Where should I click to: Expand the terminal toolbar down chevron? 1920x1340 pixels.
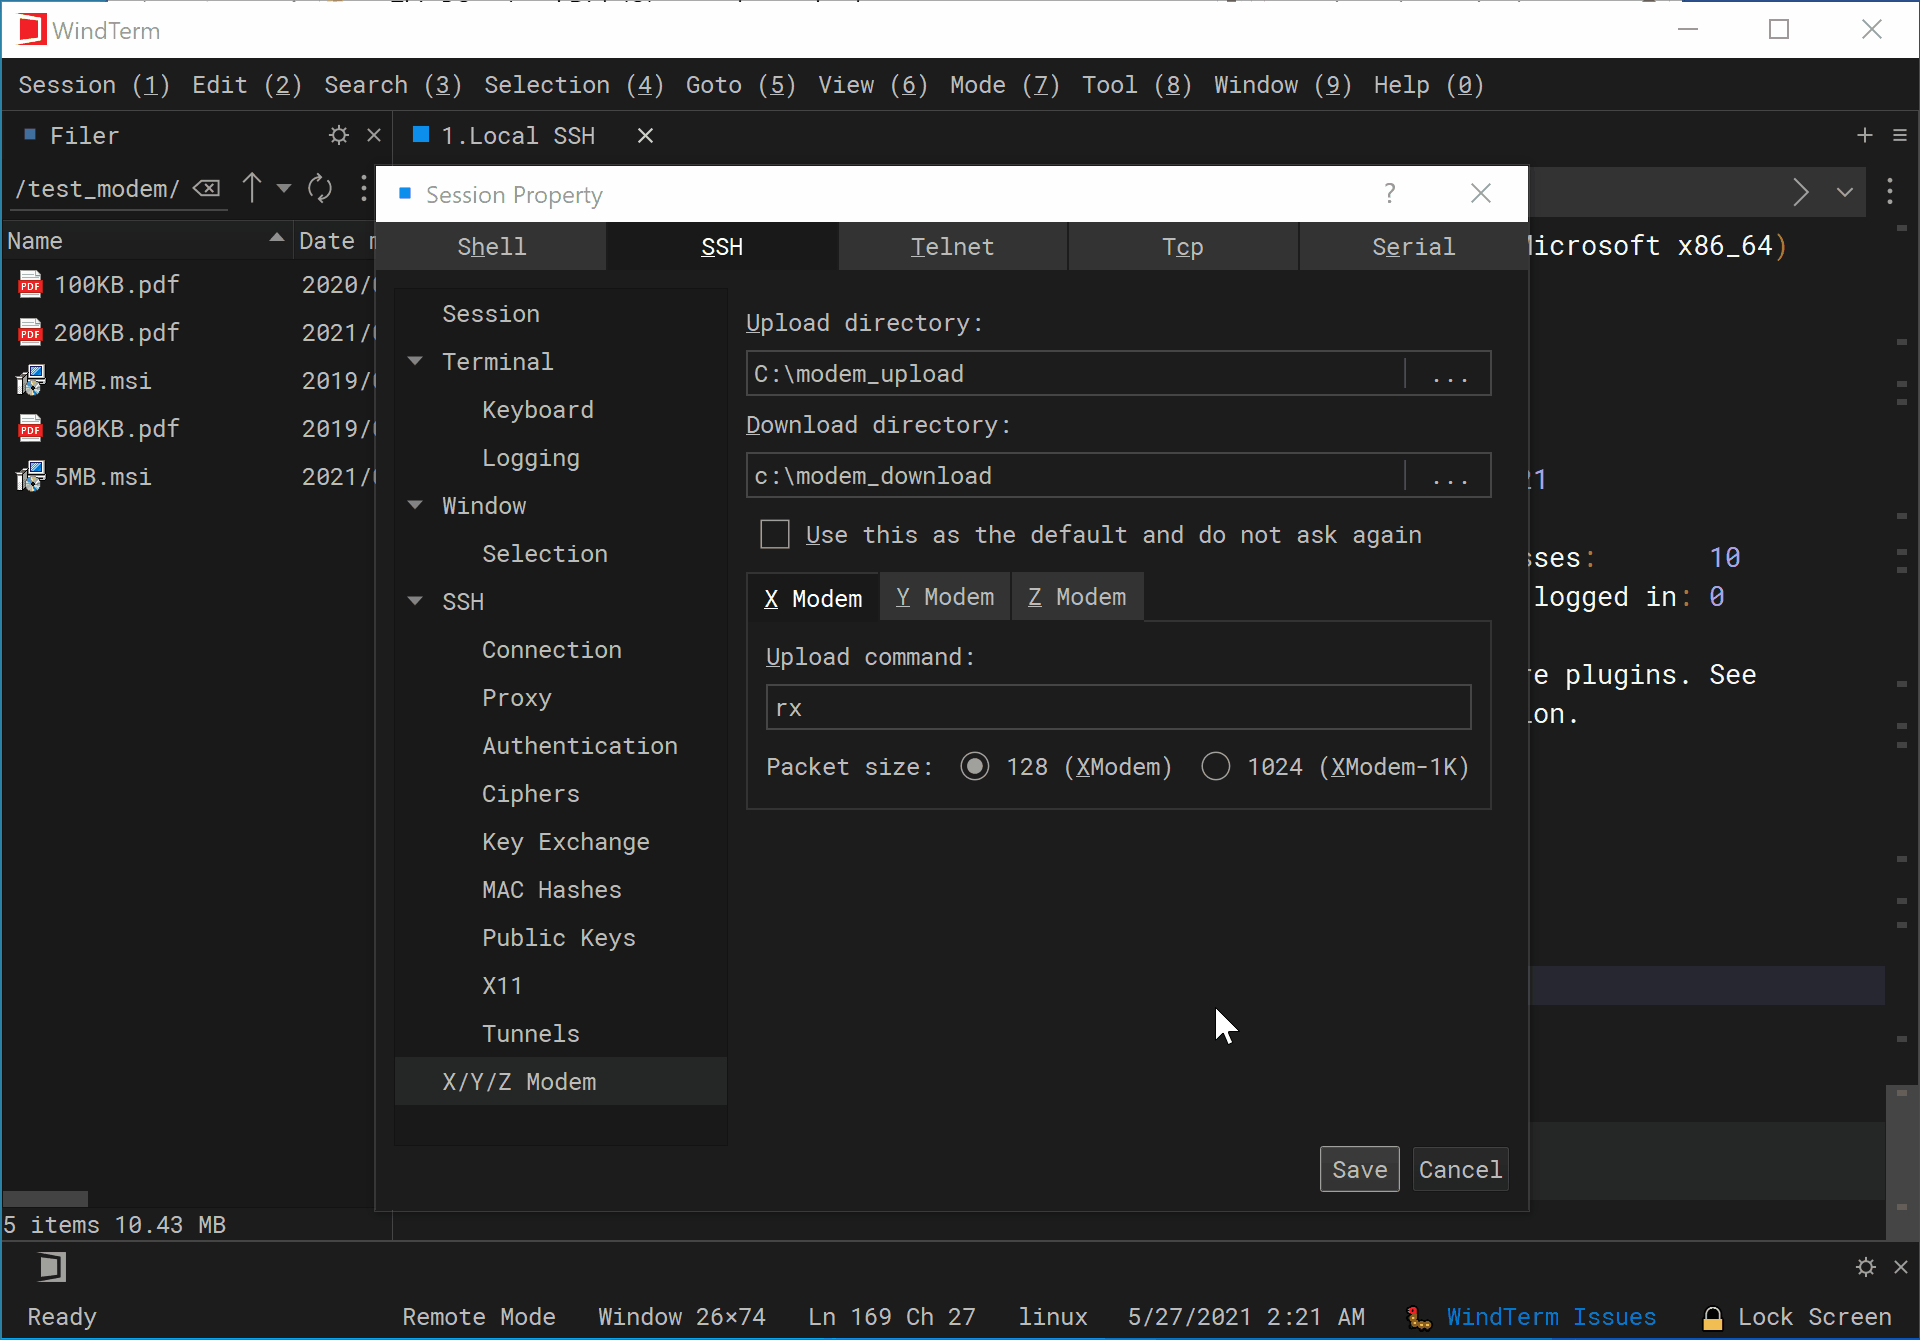[x=1845, y=192]
